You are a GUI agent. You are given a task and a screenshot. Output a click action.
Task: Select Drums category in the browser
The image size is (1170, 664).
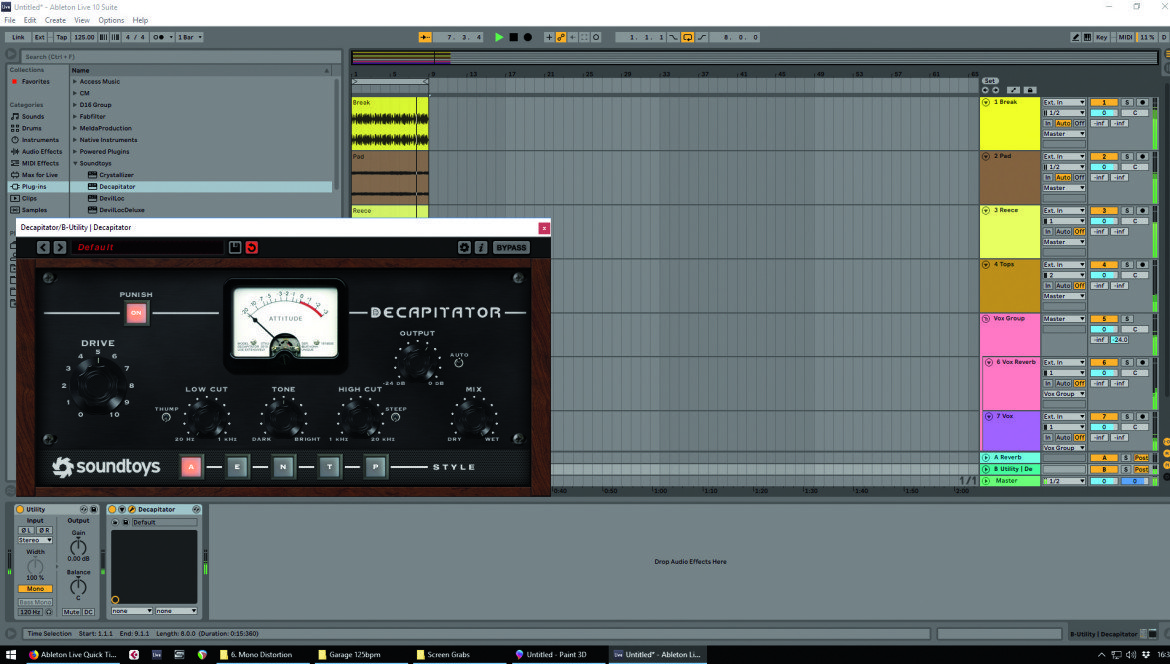32,128
